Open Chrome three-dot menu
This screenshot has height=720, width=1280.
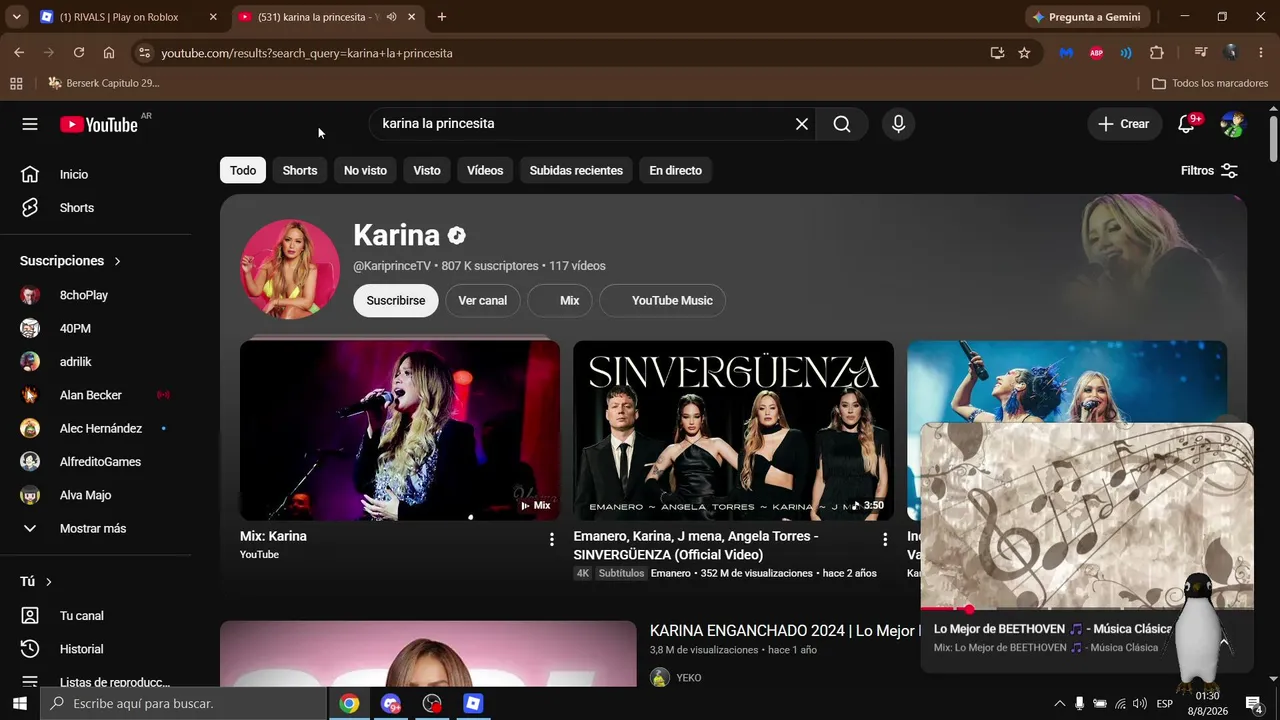[1260, 53]
